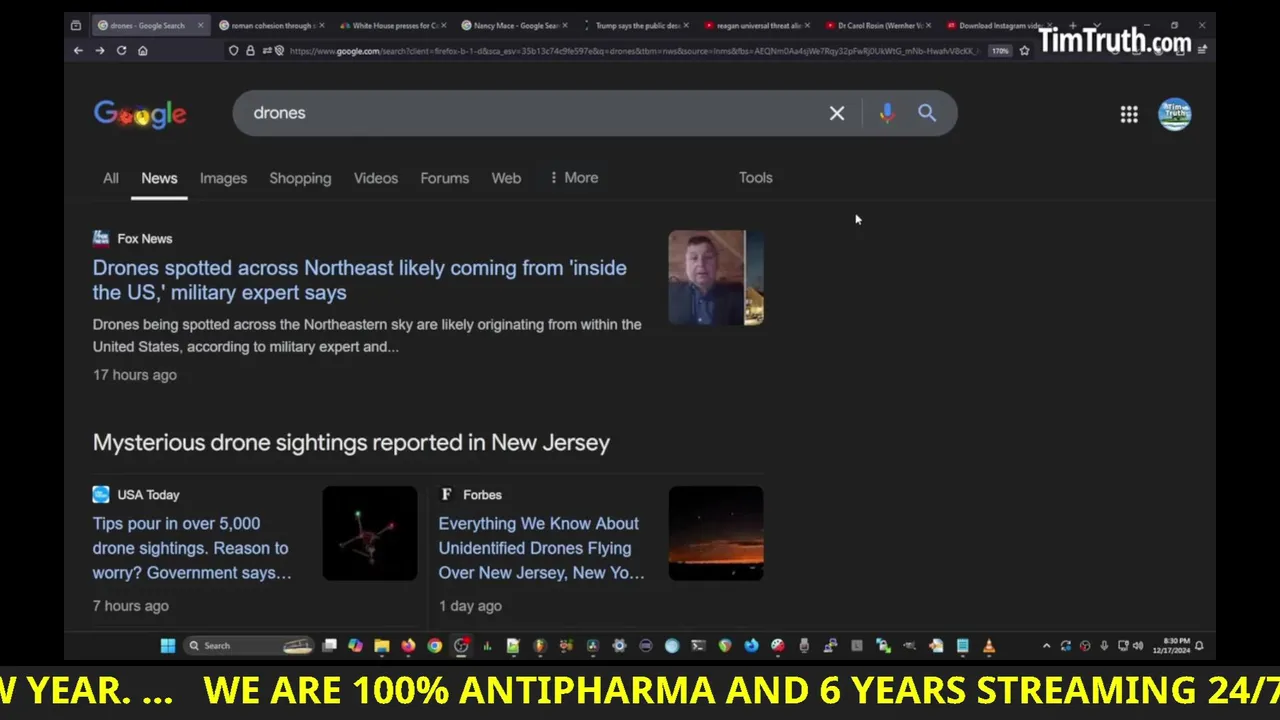1280x720 pixels.
Task: Expand the More search filters menu
Action: 574,178
